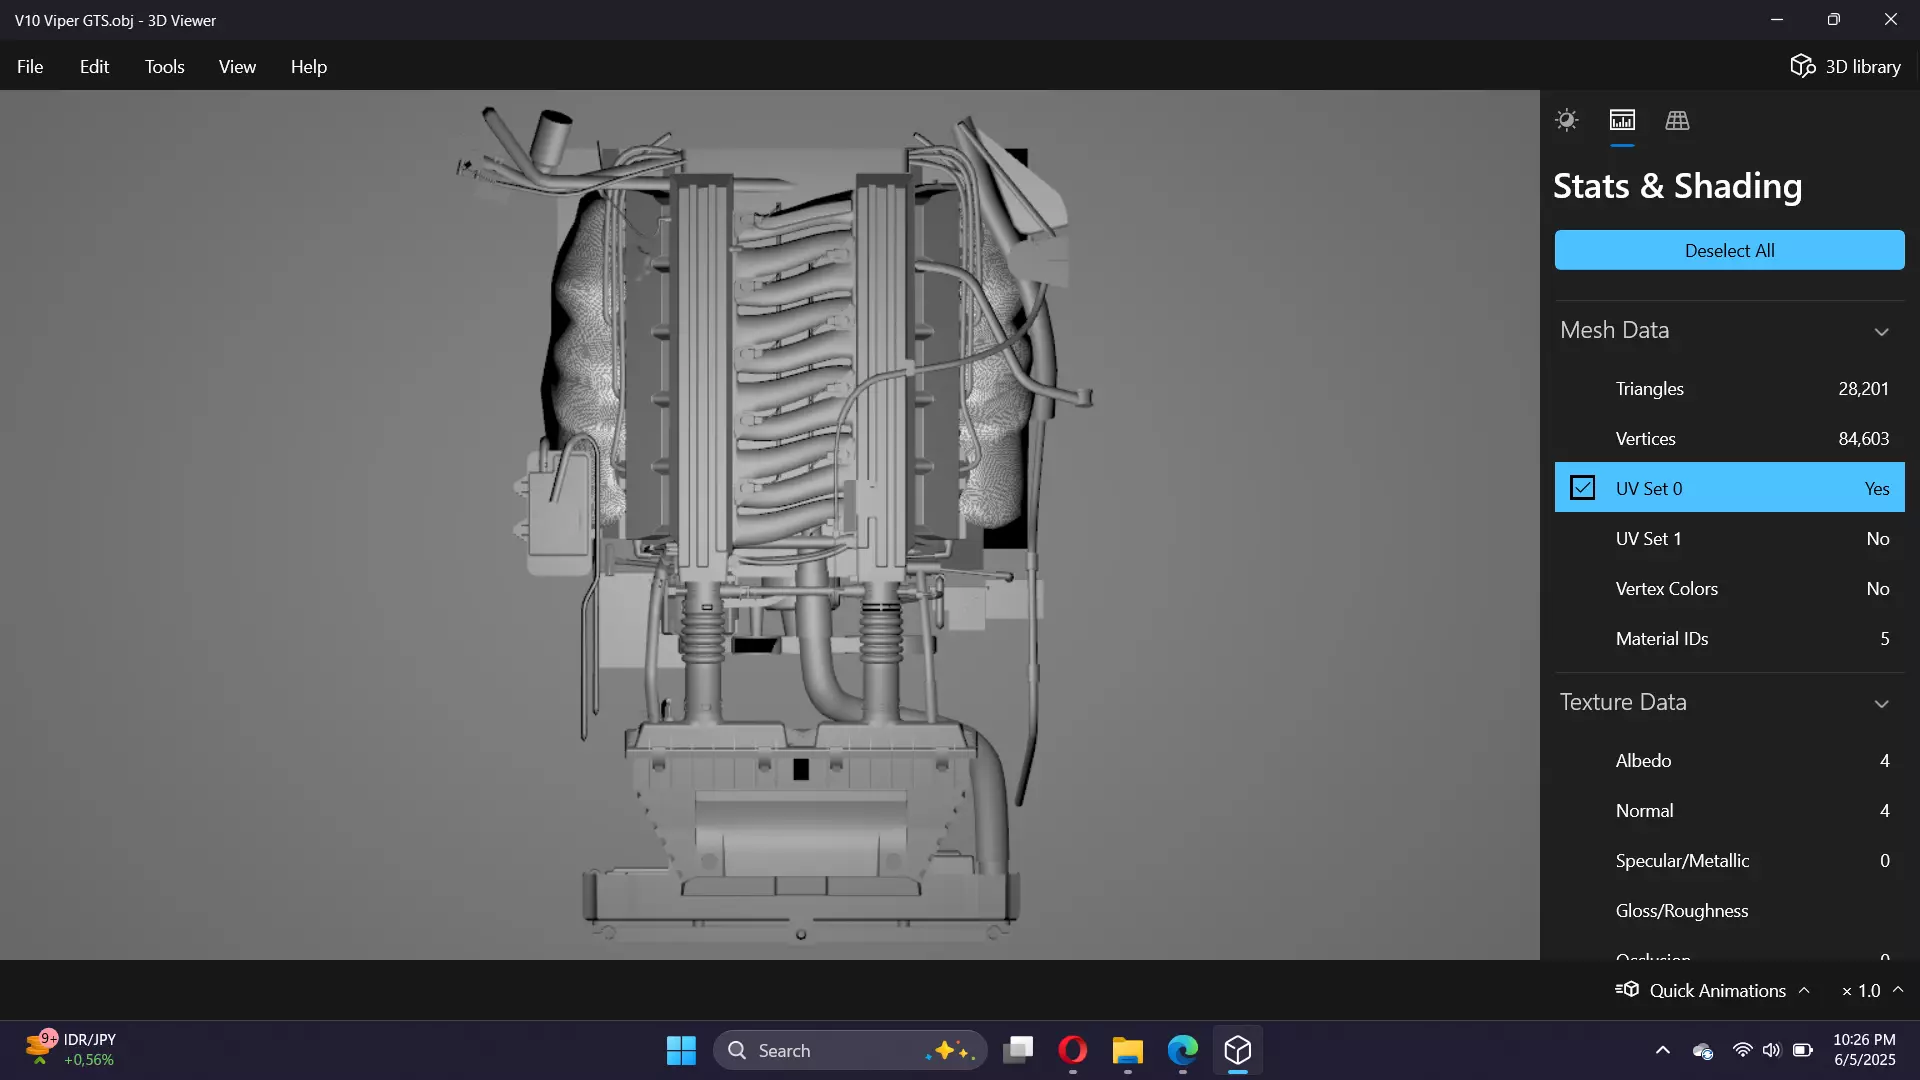The image size is (1920, 1080).
Task: Open the Opera browser taskbar icon
Action: pos(1073,1050)
